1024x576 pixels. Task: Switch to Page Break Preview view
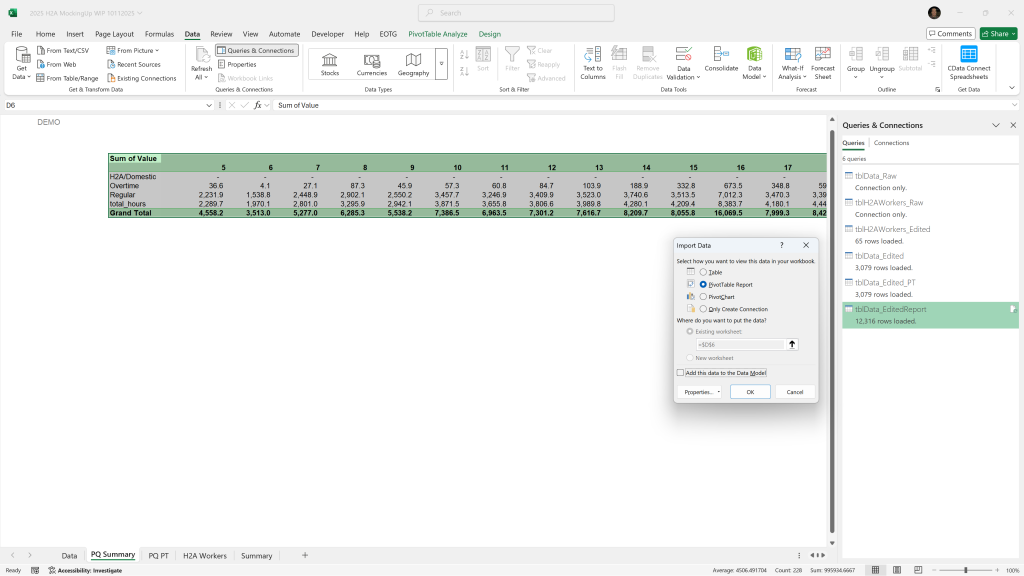918,570
